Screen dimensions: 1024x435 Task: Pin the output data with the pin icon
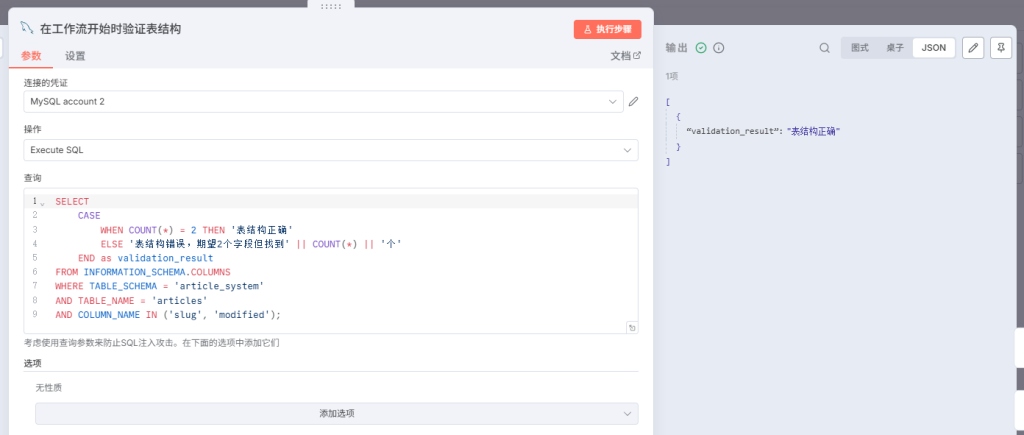coord(1000,48)
